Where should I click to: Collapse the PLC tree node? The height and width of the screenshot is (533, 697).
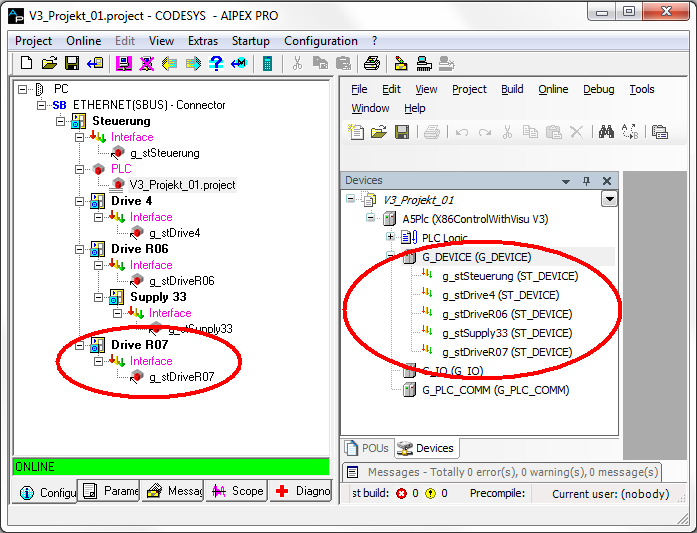pos(79,169)
